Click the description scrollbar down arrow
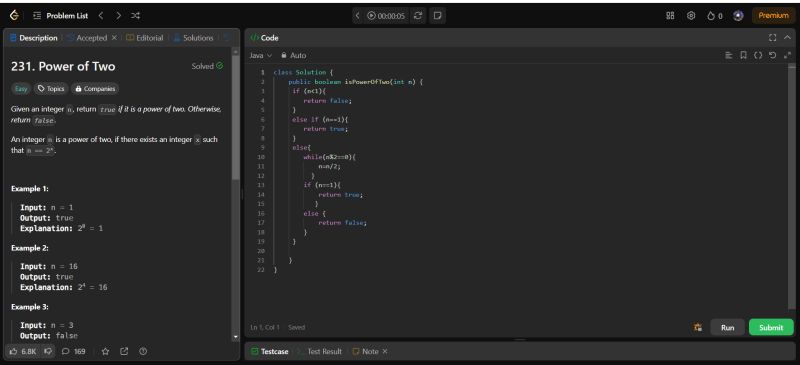 click(235, 337)
